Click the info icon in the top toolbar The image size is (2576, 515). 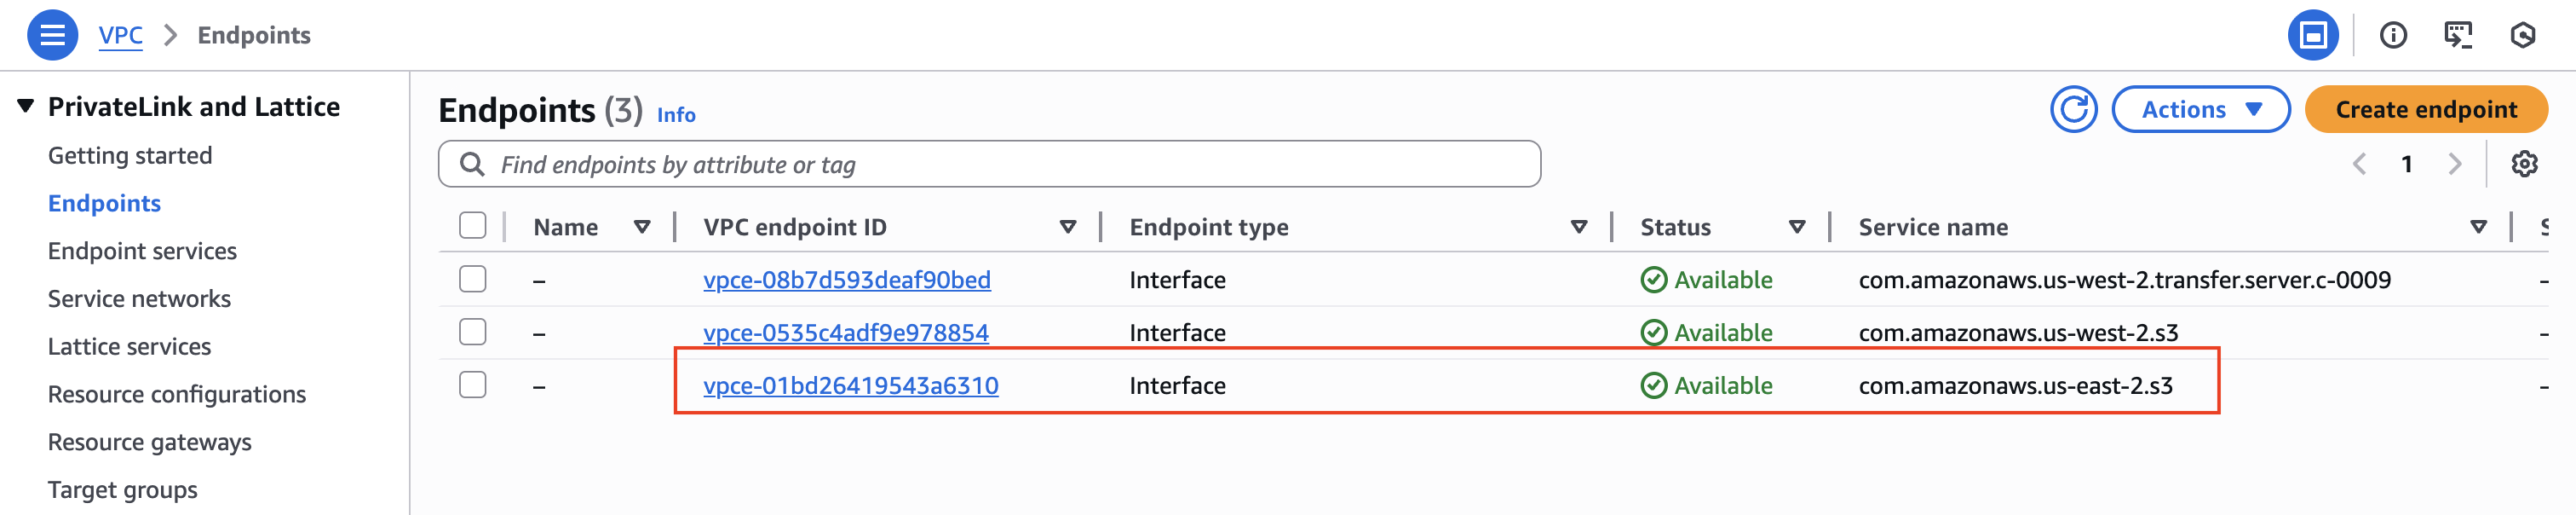click(2394, 34)
